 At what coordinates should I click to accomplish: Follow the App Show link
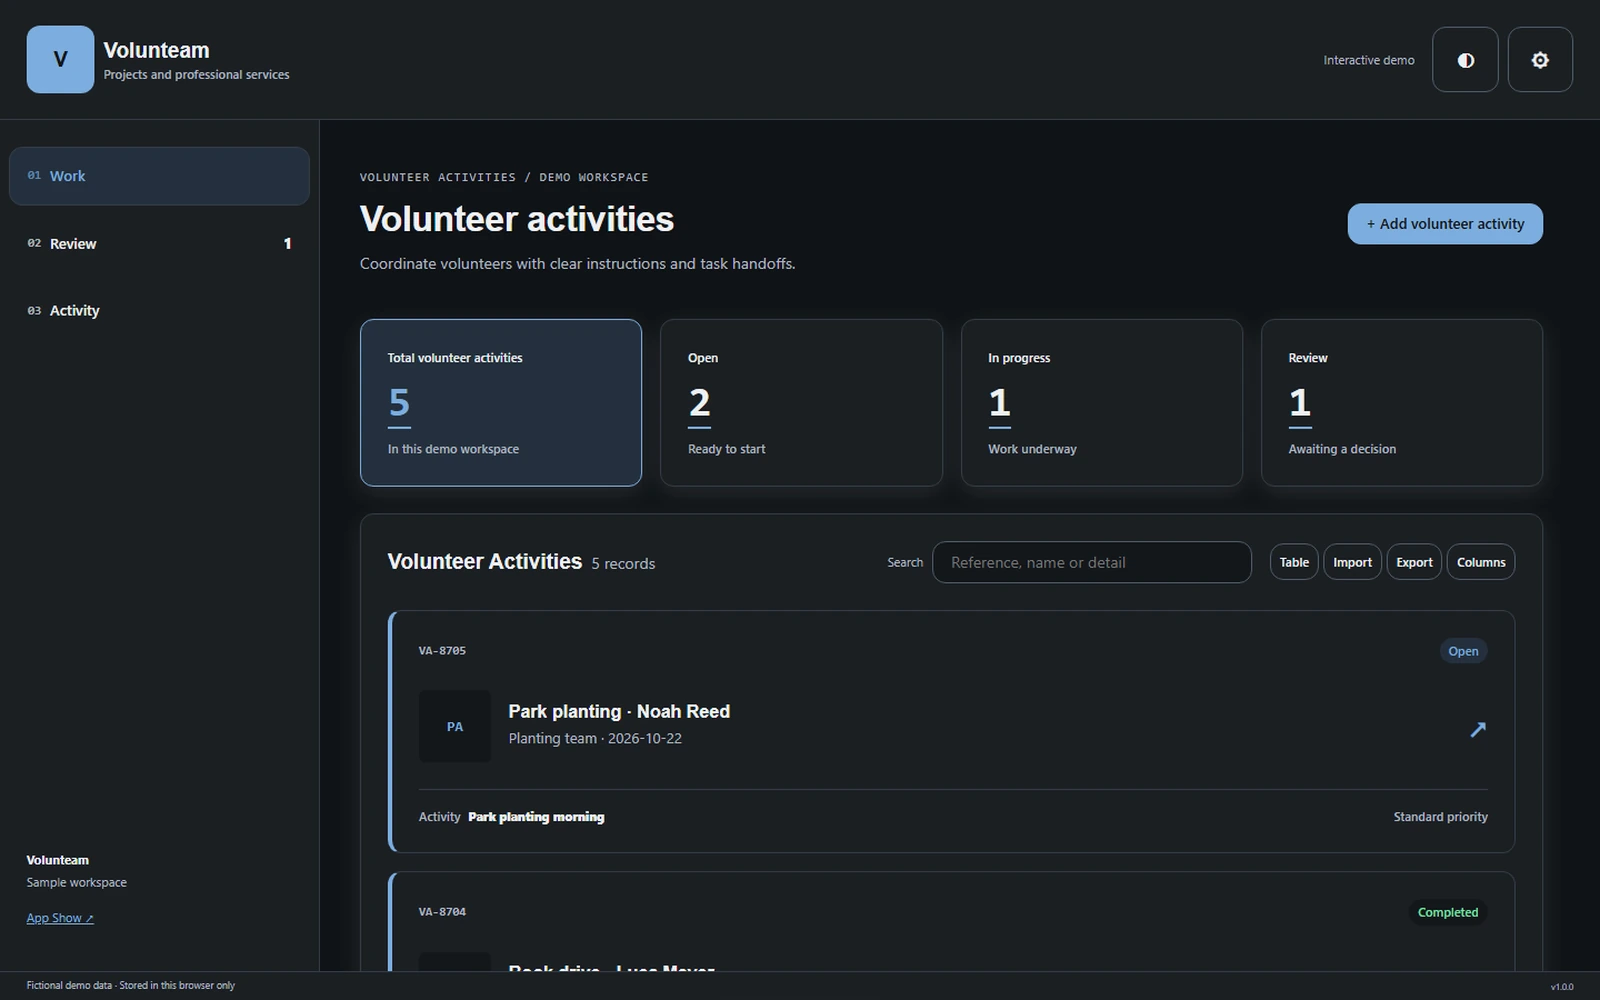click(60, 918)
